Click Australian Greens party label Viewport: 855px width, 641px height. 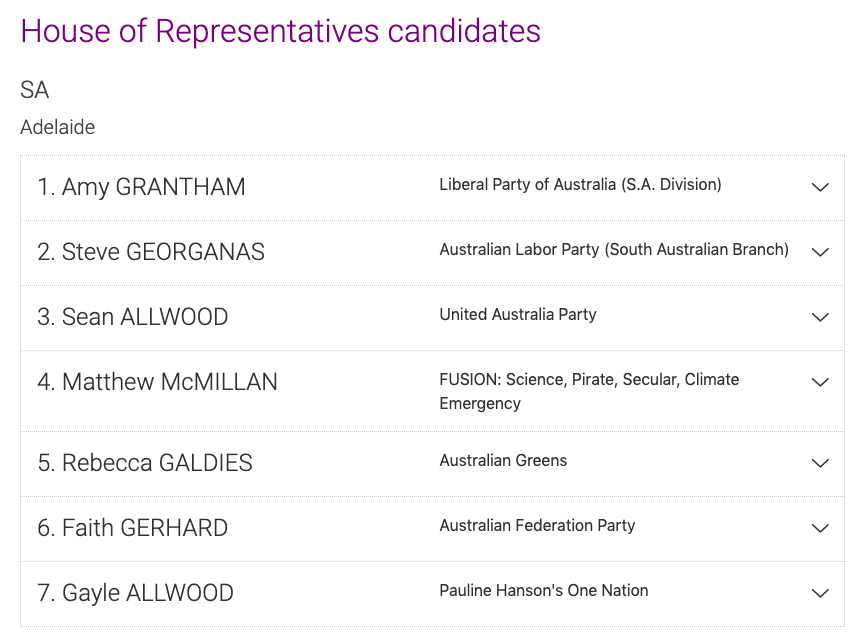pyautogui.click(x=503, y=461)
